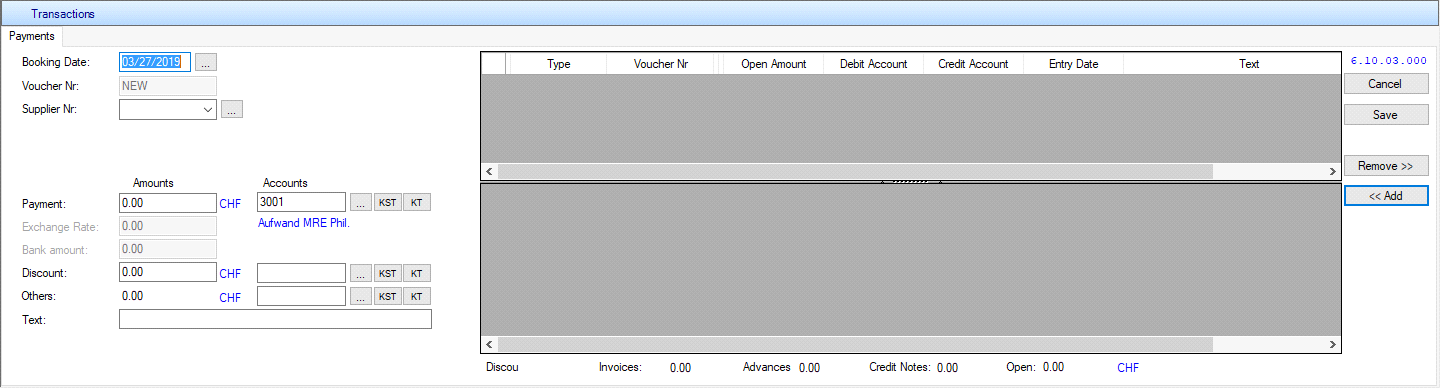Switch to the Payments tab
This screenshot has height=388, width=1441.
[x=31, y=36]
